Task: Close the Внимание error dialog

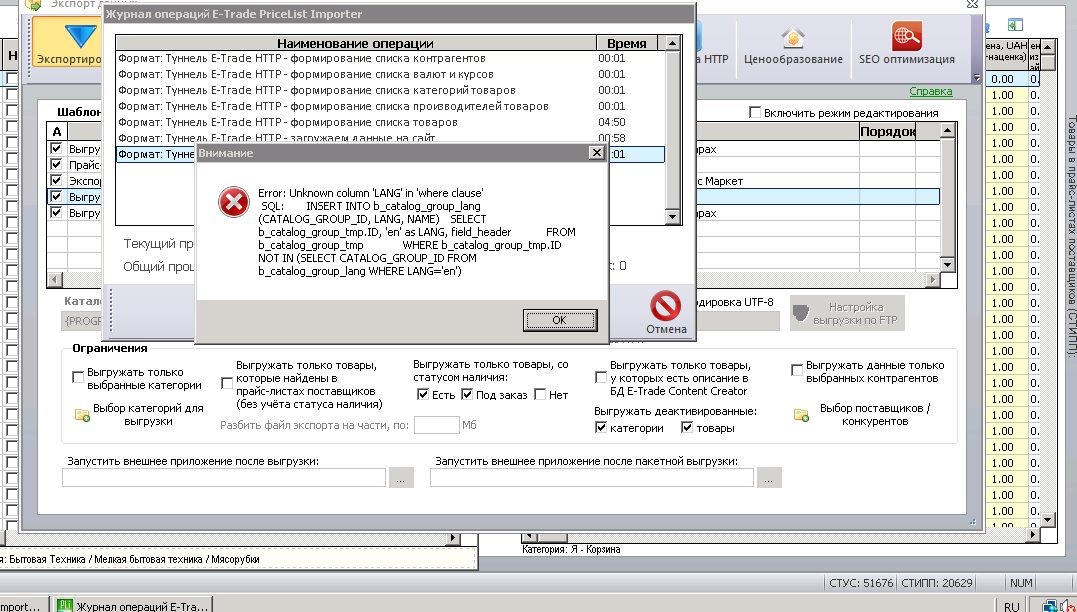Action: (596, 152)
